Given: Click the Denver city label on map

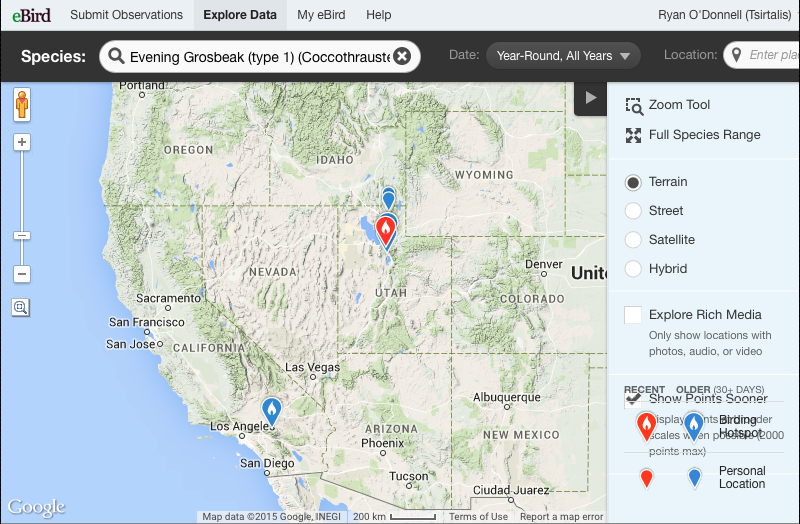Looking at the screenshot, I should (543, 264).
